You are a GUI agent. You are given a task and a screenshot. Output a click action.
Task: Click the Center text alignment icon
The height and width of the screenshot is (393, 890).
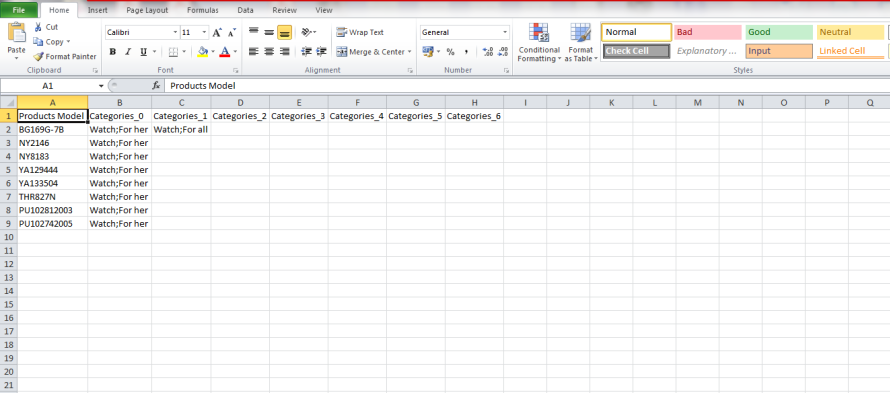[x=269, y=52]
